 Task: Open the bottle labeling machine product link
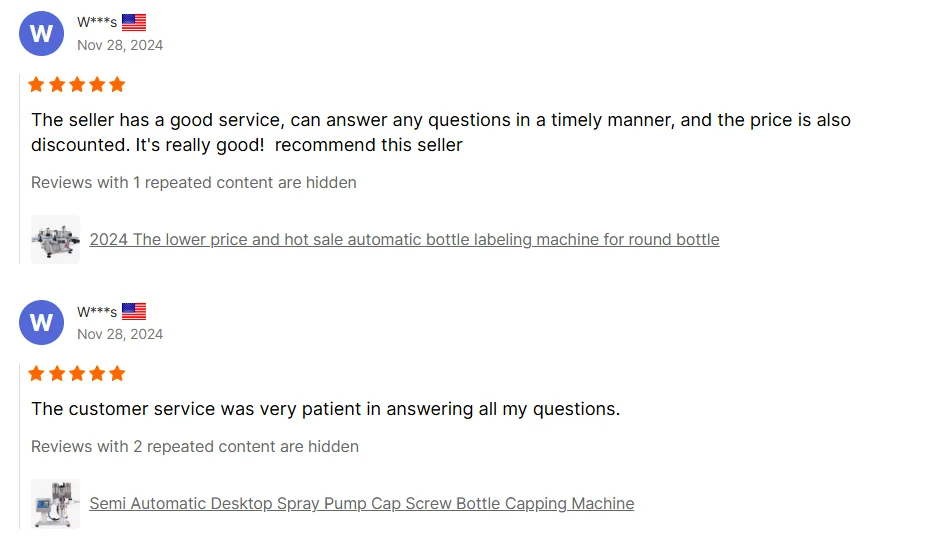coord(404,239)
